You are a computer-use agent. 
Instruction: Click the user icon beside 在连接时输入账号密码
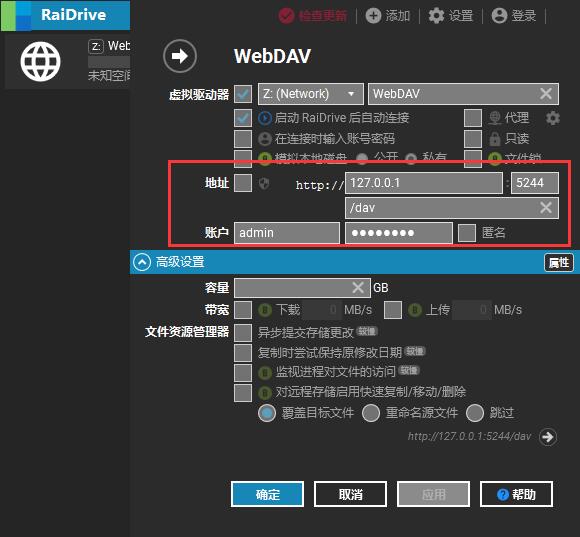pos(265,139)
